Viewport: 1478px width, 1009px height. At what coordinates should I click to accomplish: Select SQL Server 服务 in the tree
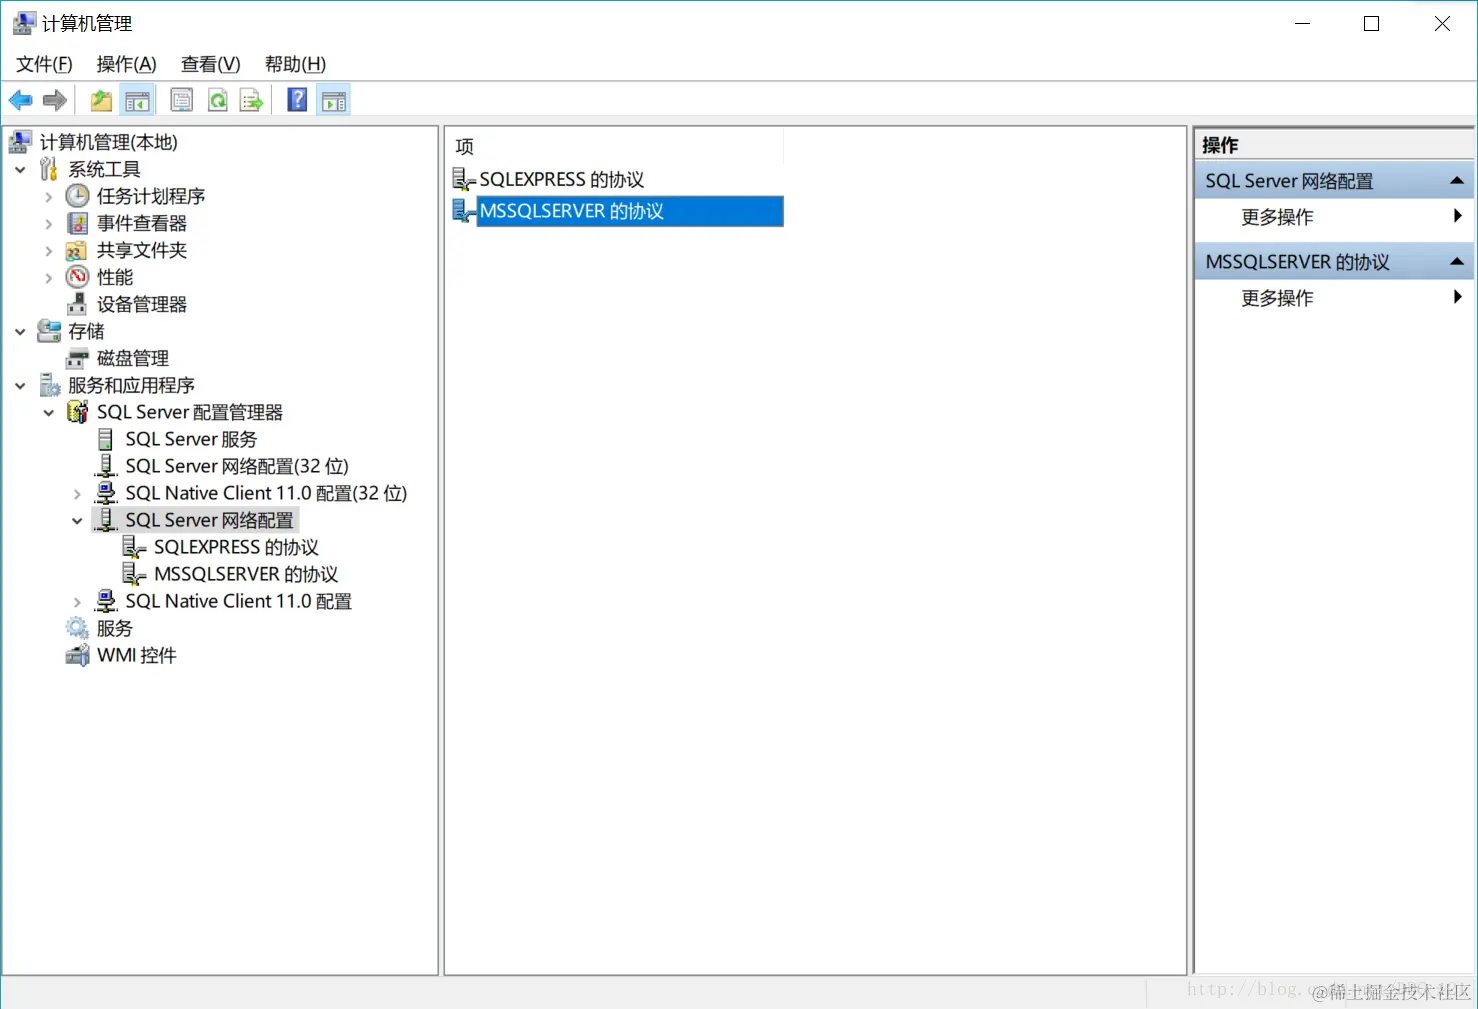[191, 439]
